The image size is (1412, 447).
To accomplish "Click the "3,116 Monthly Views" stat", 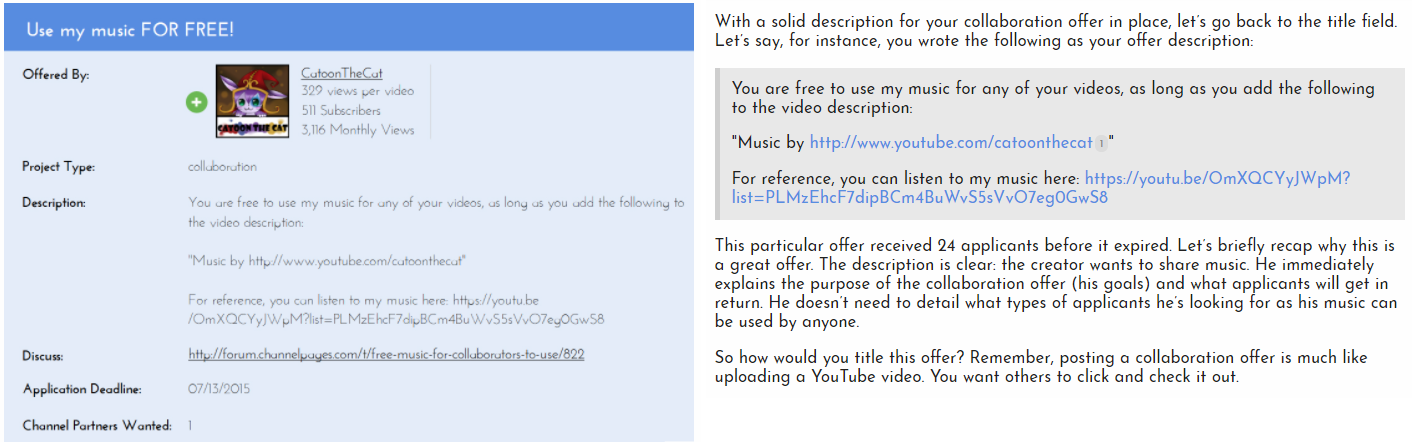I will [x=357, y=130].
